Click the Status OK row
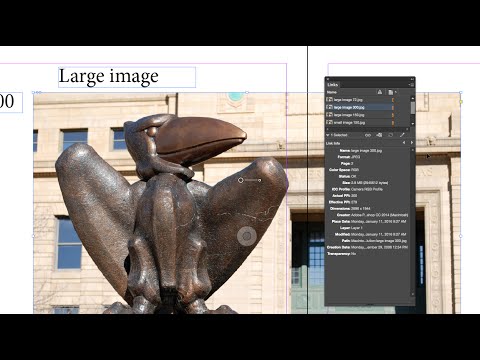Viewport: 480px width, 360px height. (347, 176)
